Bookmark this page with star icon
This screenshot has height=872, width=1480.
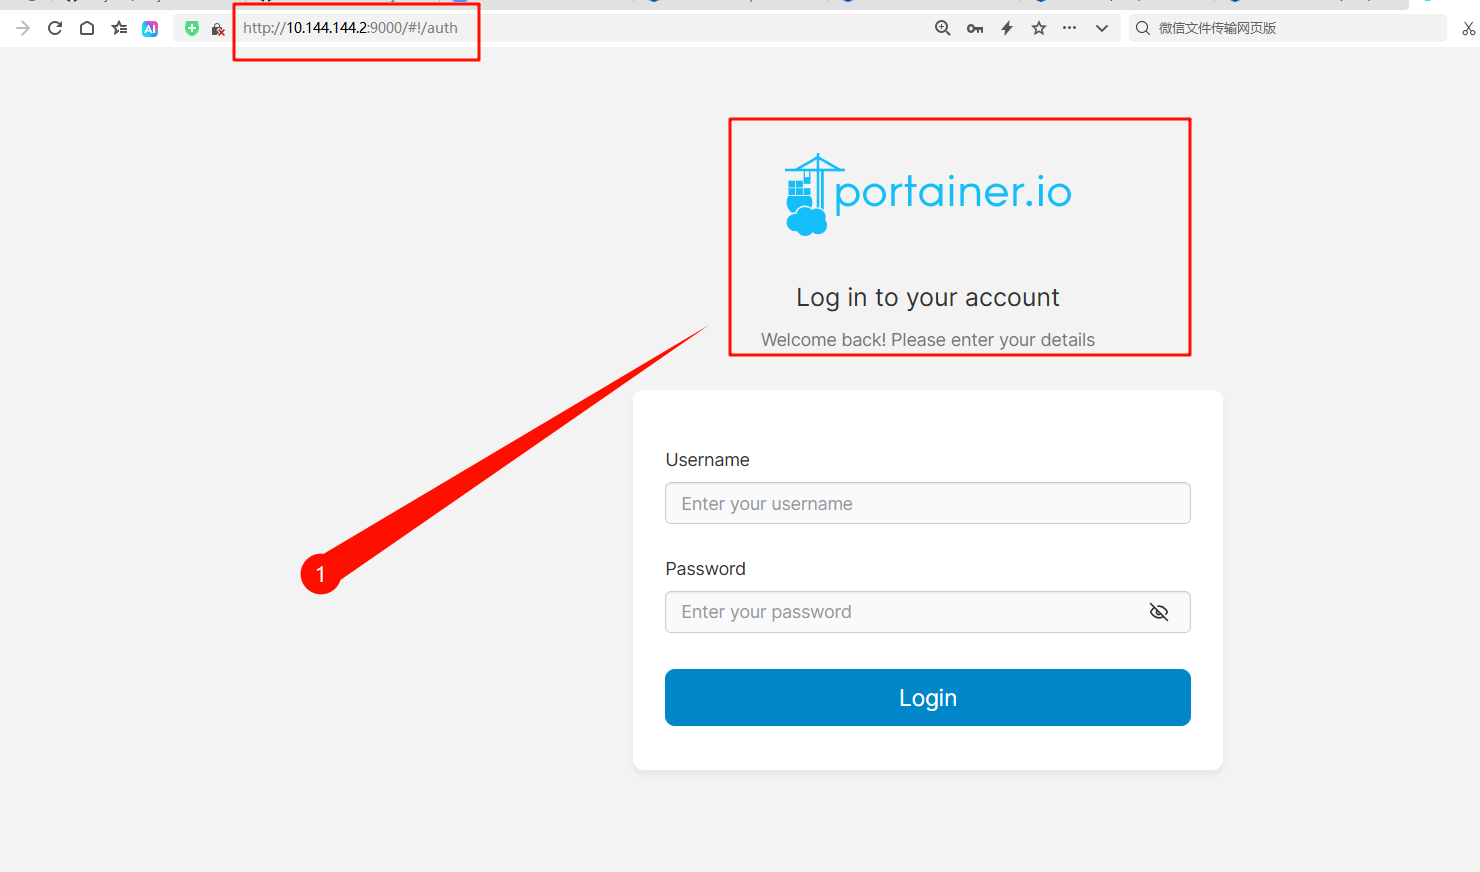1039,28
